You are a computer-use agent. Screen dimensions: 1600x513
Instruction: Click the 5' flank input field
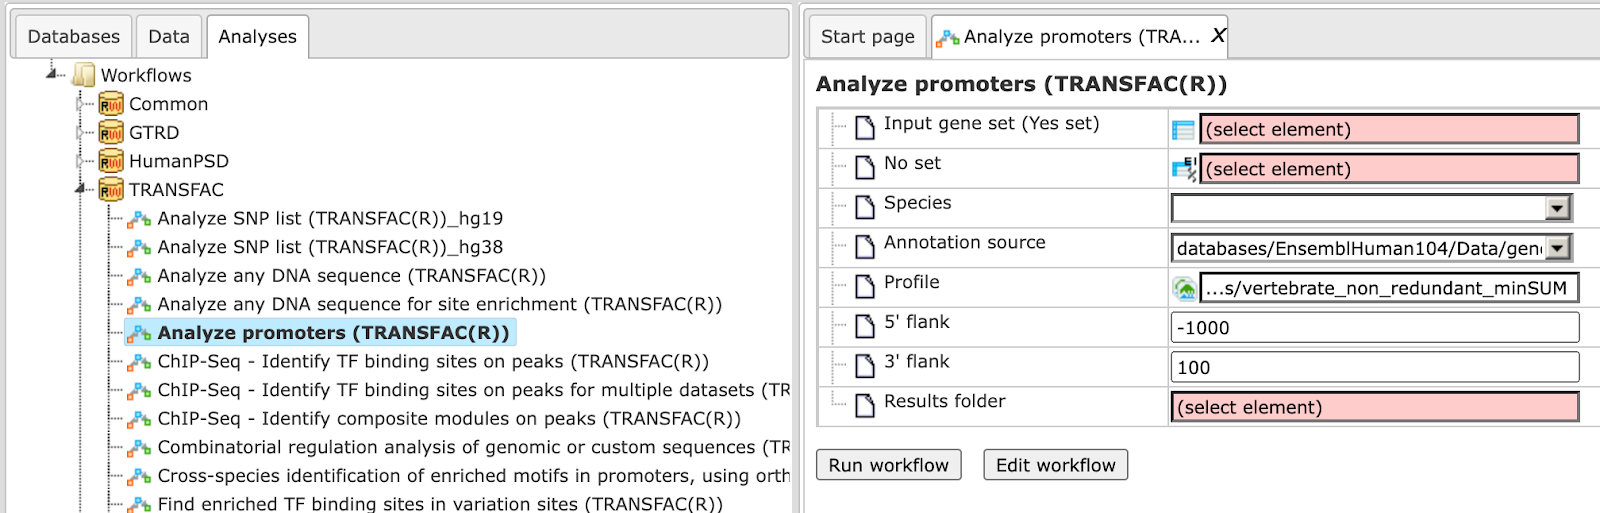click(1375, 327)
